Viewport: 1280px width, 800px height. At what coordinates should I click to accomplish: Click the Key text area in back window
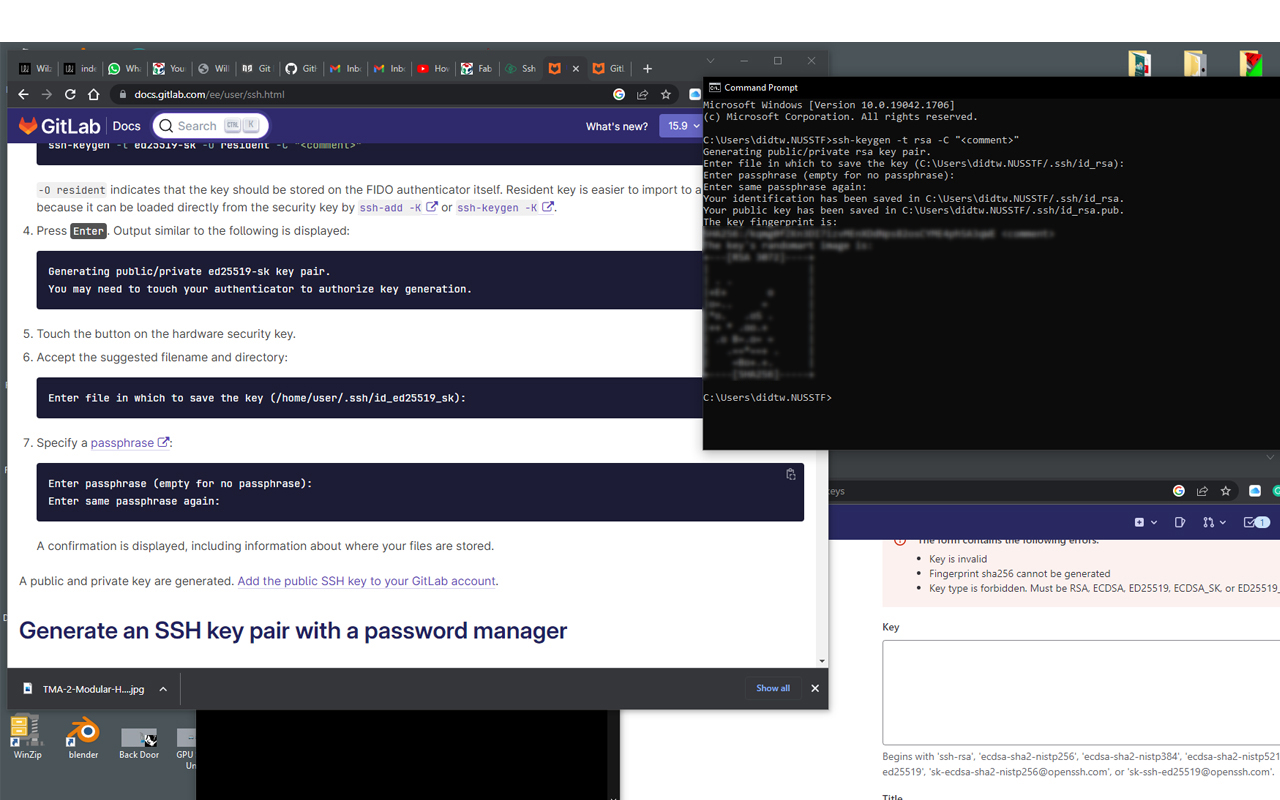click(1081, 692)
